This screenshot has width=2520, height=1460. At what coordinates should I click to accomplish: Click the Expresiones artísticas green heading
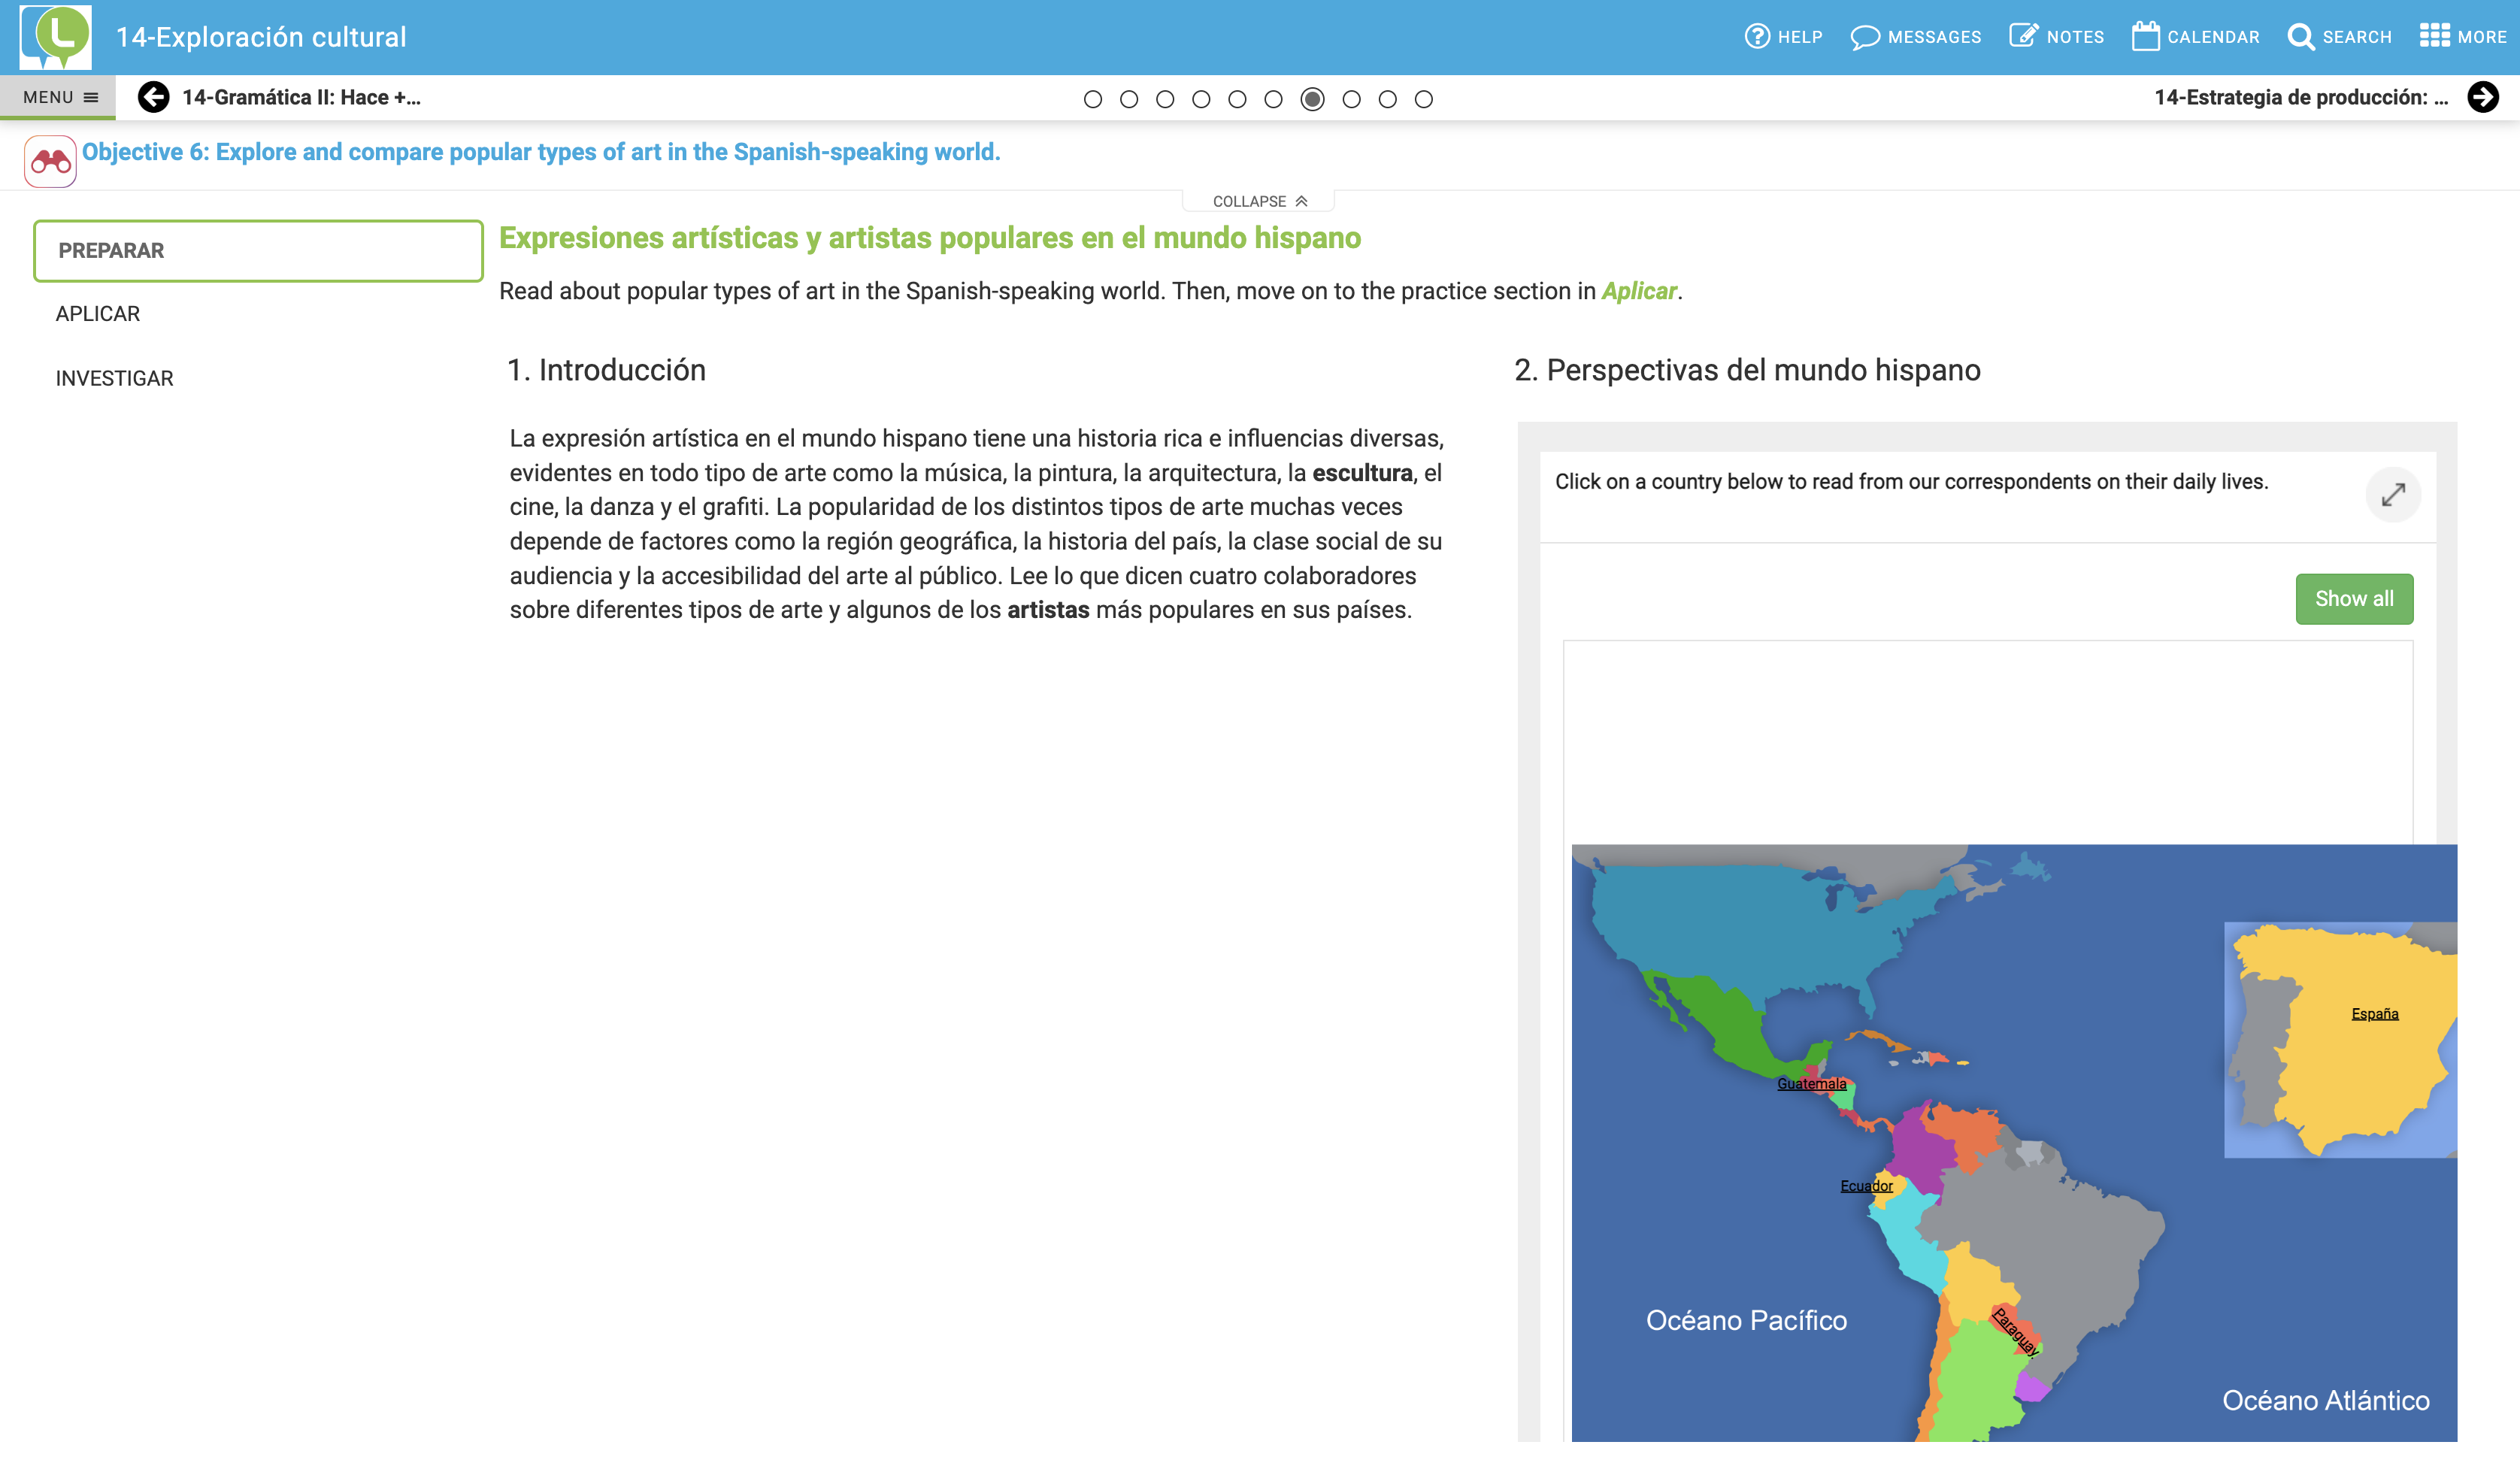(x=930, y=238)
